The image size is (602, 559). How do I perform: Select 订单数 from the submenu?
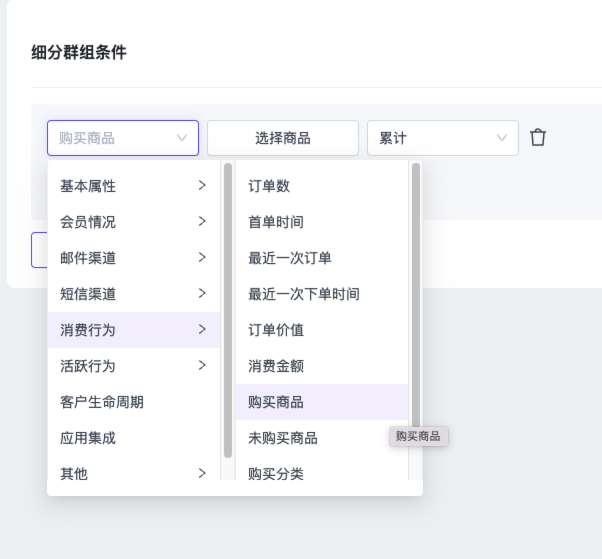(x=320, y=186)
